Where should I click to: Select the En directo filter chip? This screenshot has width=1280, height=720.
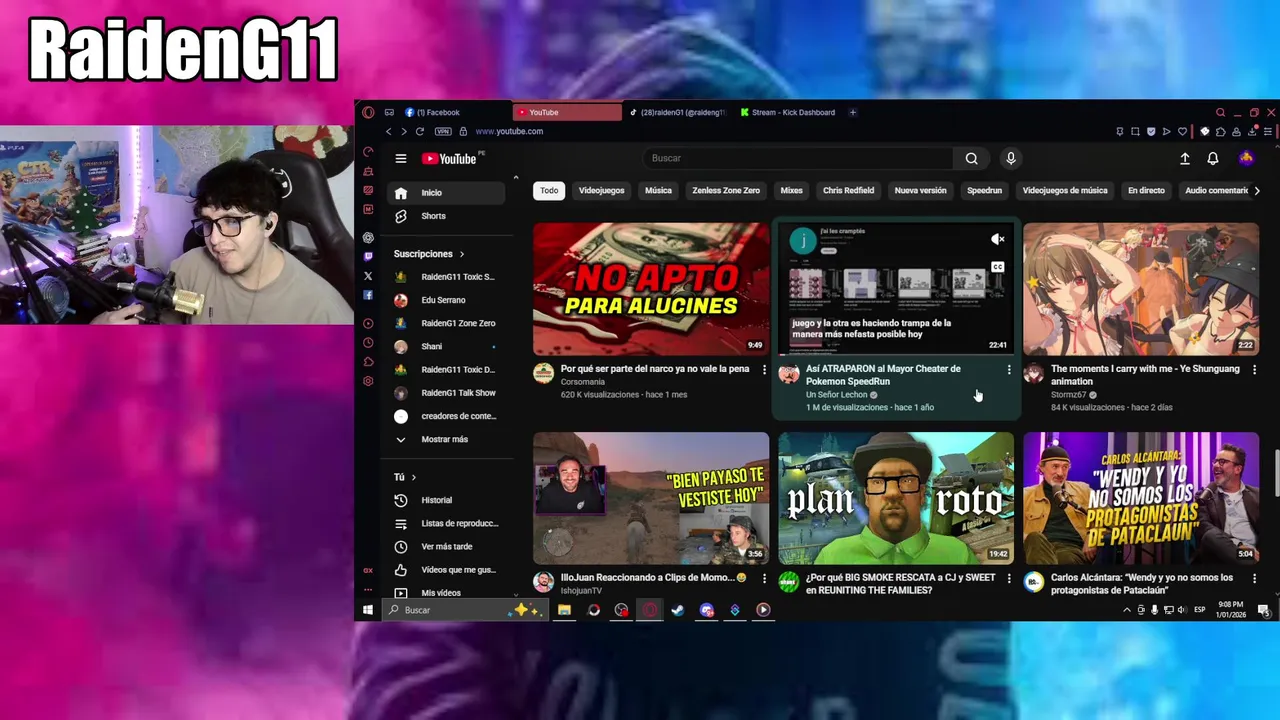coord(1146,190)
